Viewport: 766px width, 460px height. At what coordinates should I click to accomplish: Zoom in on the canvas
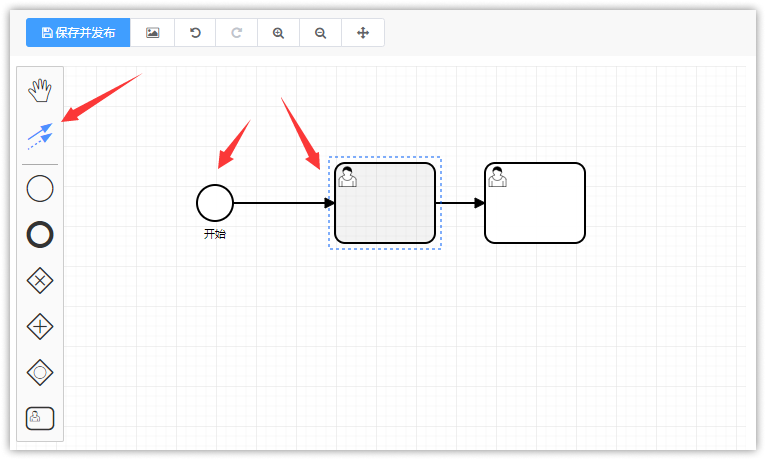click(x=278, y=33)
